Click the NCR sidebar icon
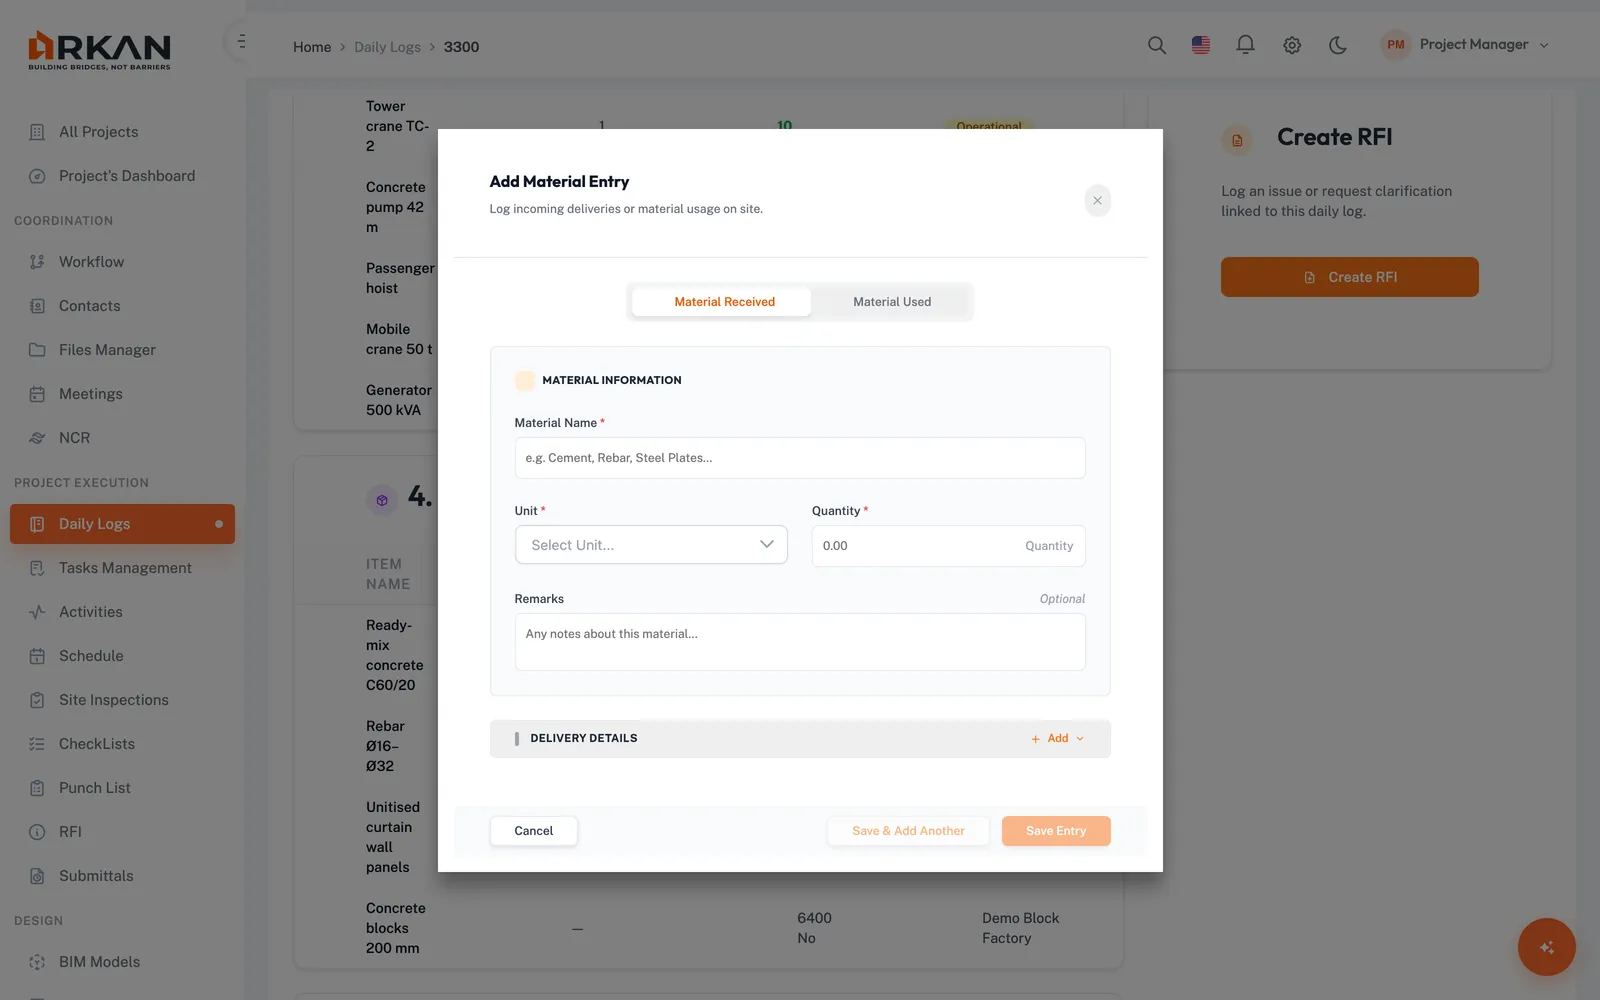The width and height of the screenshot is (1600, 1000). click(x=37, y=438)
